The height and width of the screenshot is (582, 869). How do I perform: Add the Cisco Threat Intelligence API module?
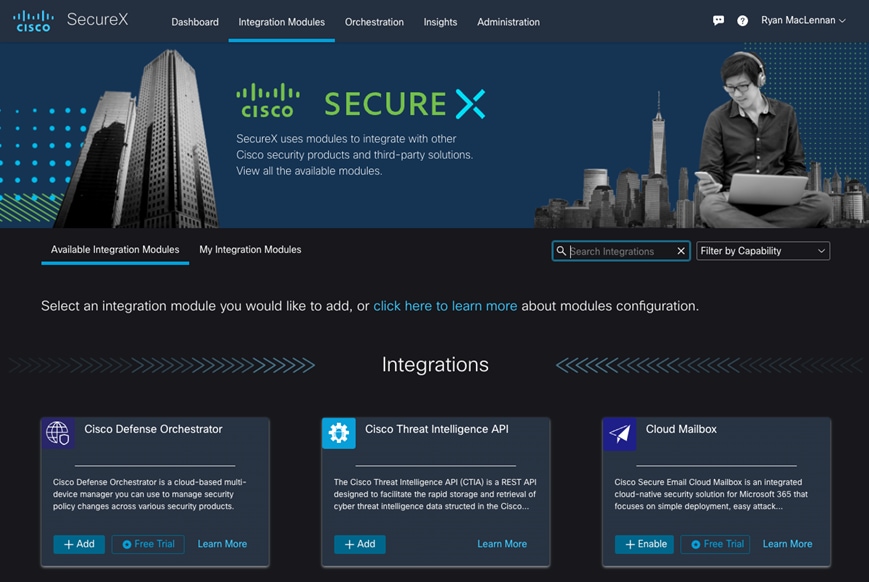(x=360, y=544)
